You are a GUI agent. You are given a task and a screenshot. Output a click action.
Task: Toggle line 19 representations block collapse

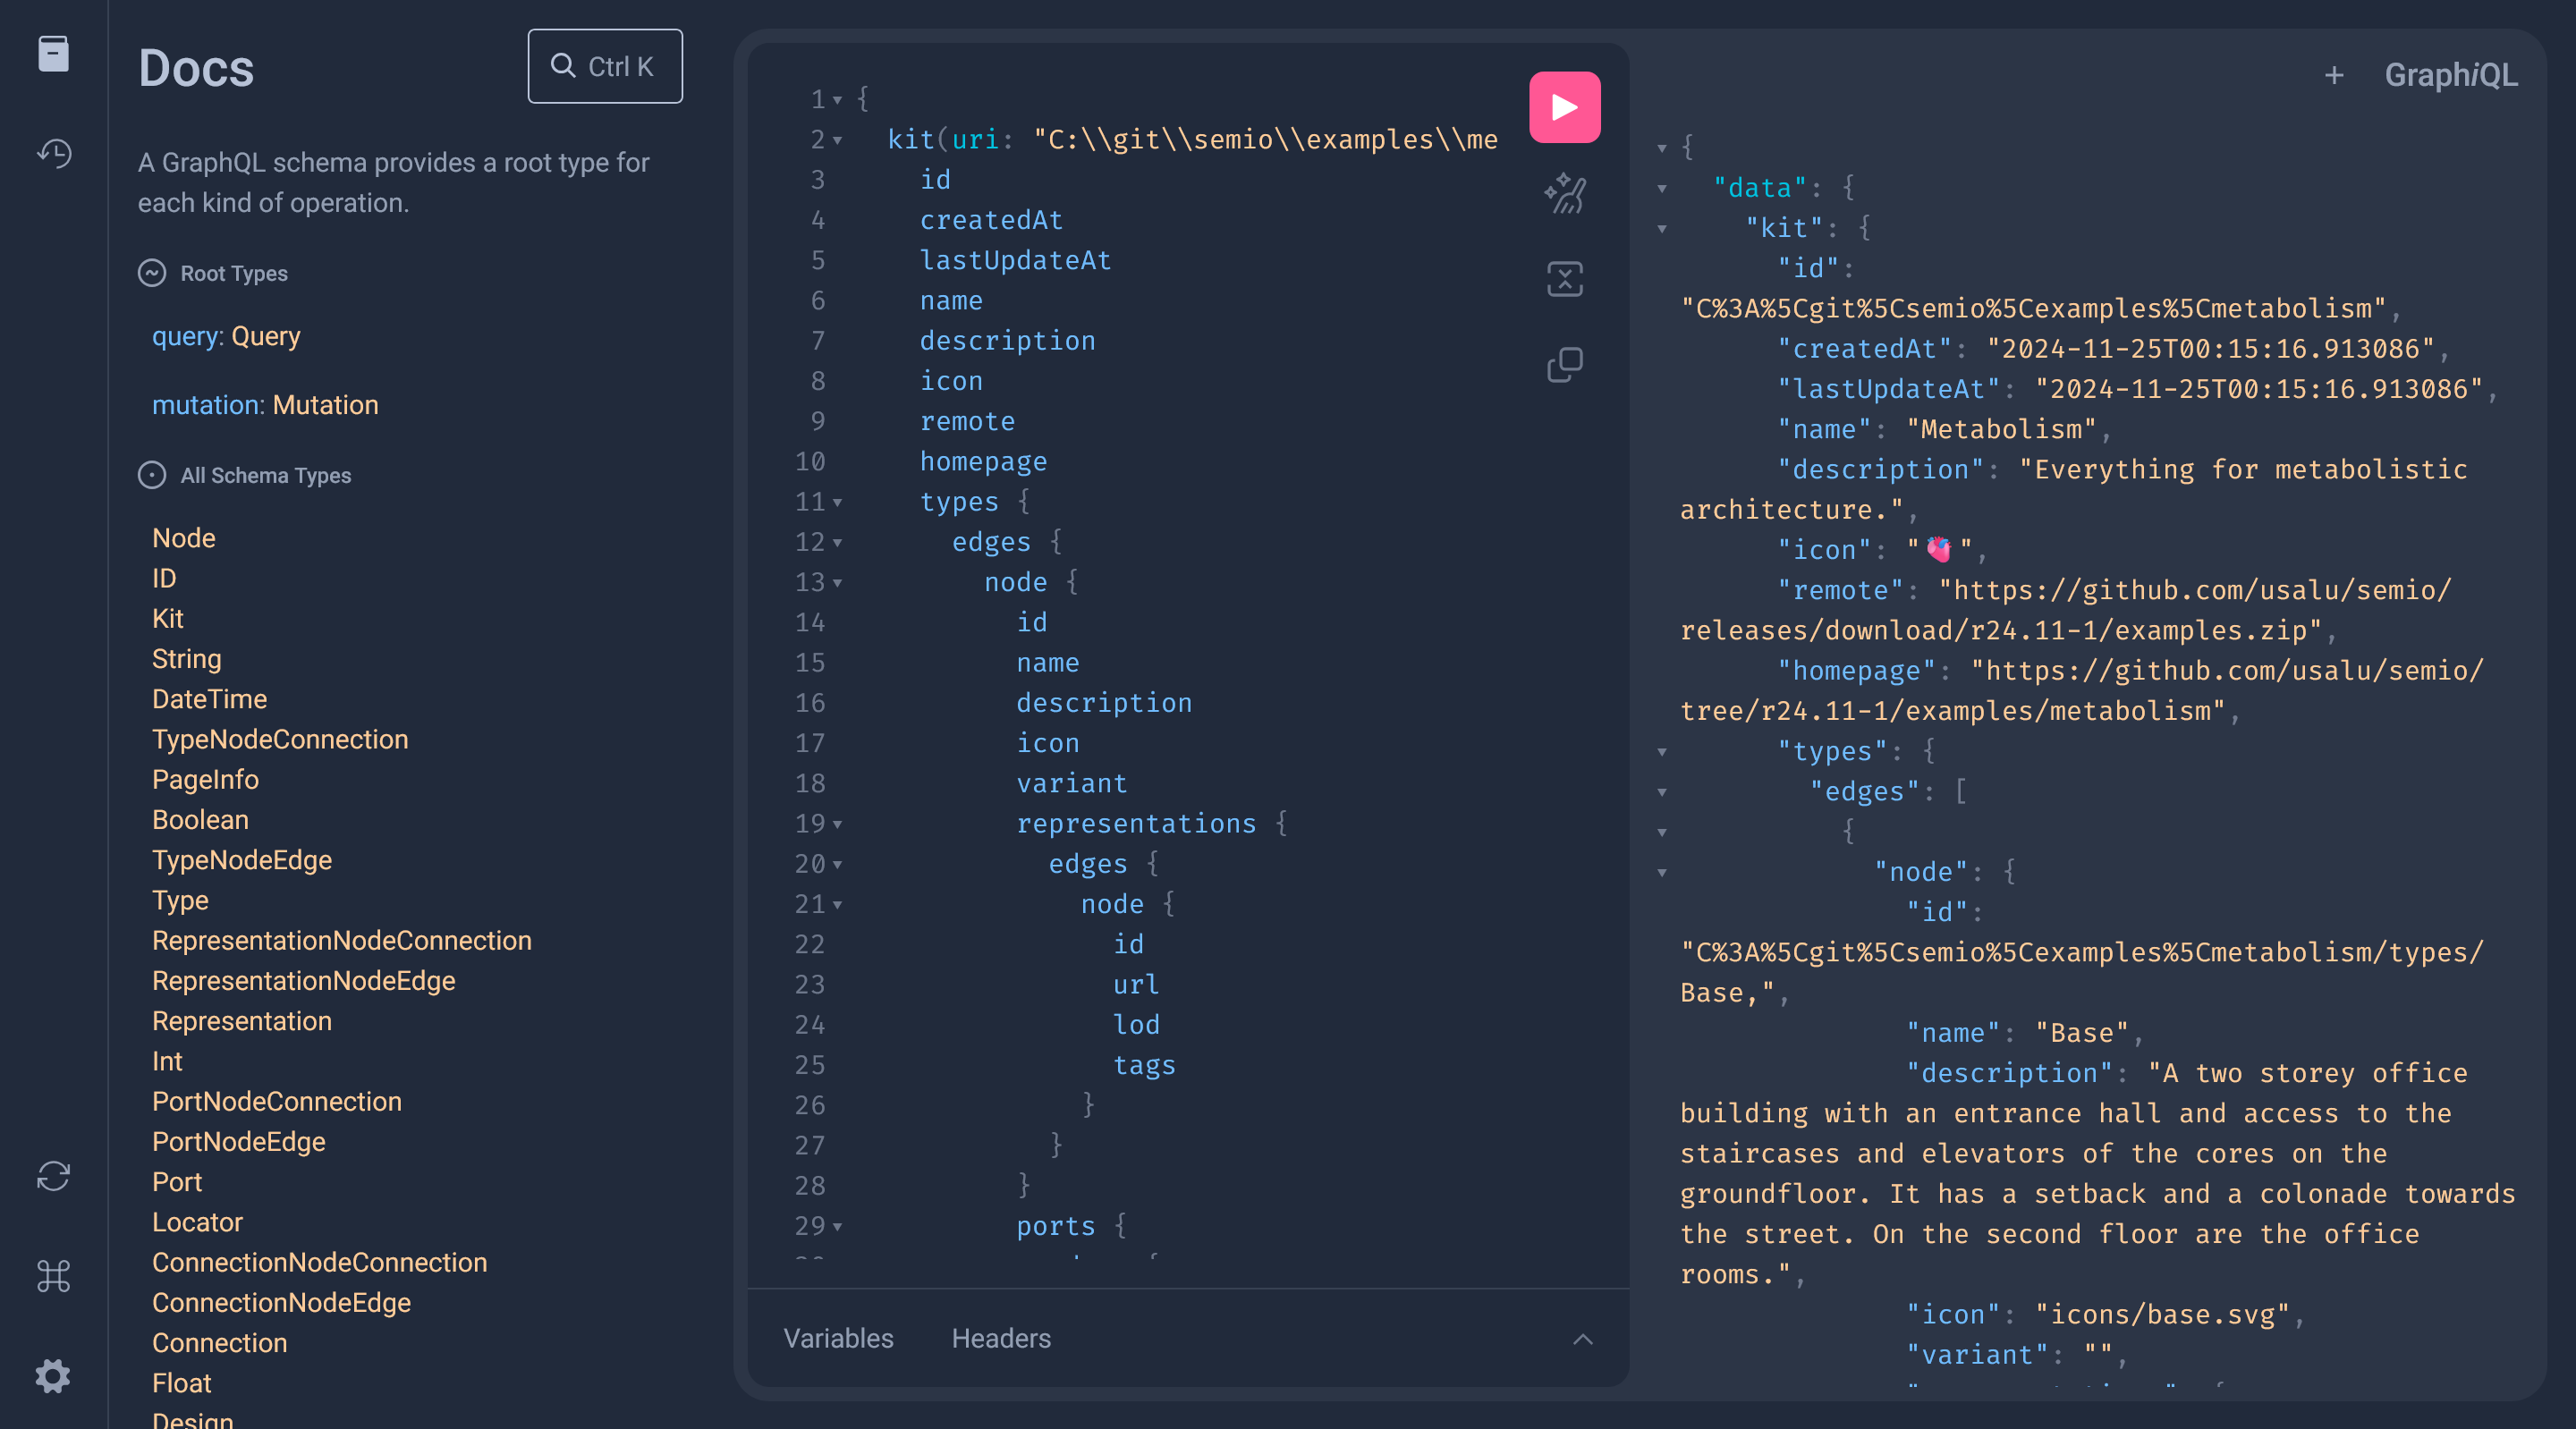(843, 822)
